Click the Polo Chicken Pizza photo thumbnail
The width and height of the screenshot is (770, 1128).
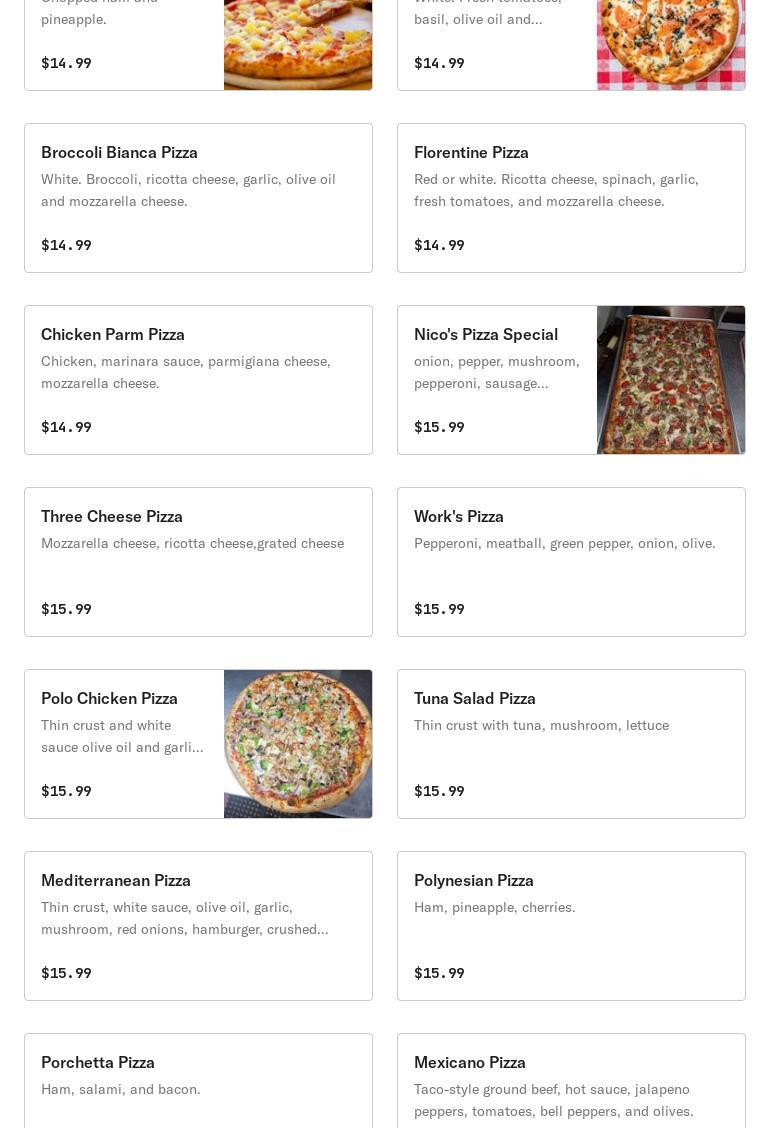coord(298,744)
